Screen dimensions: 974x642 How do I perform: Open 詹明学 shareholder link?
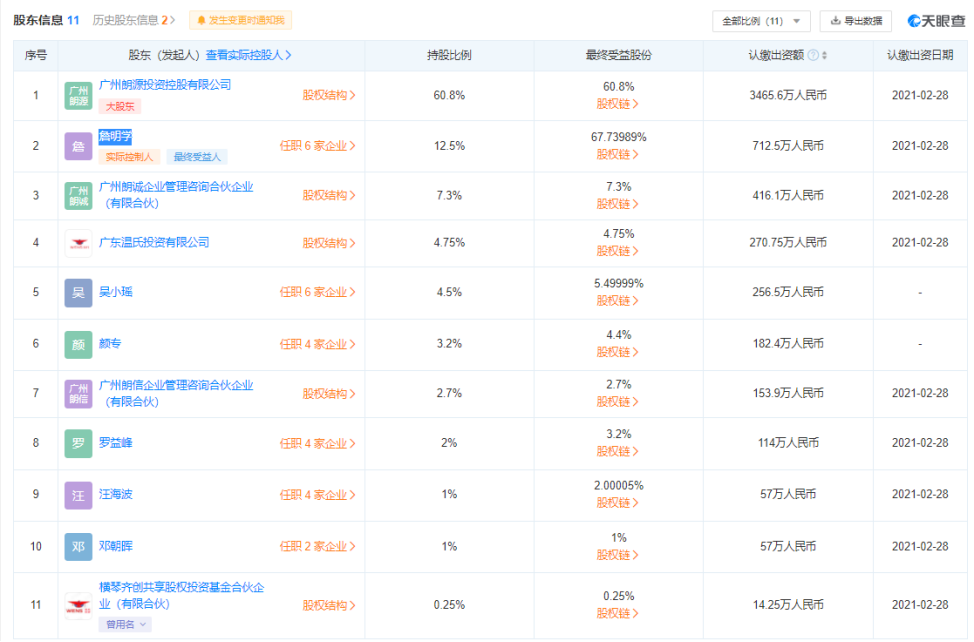(115, 137)
